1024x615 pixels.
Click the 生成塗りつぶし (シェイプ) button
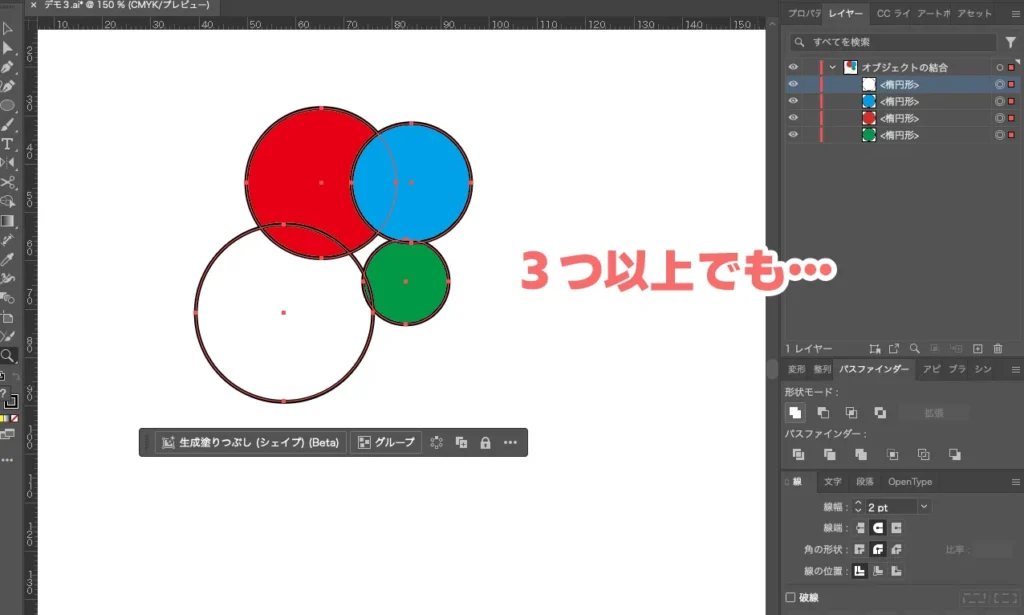pos(248,442)
